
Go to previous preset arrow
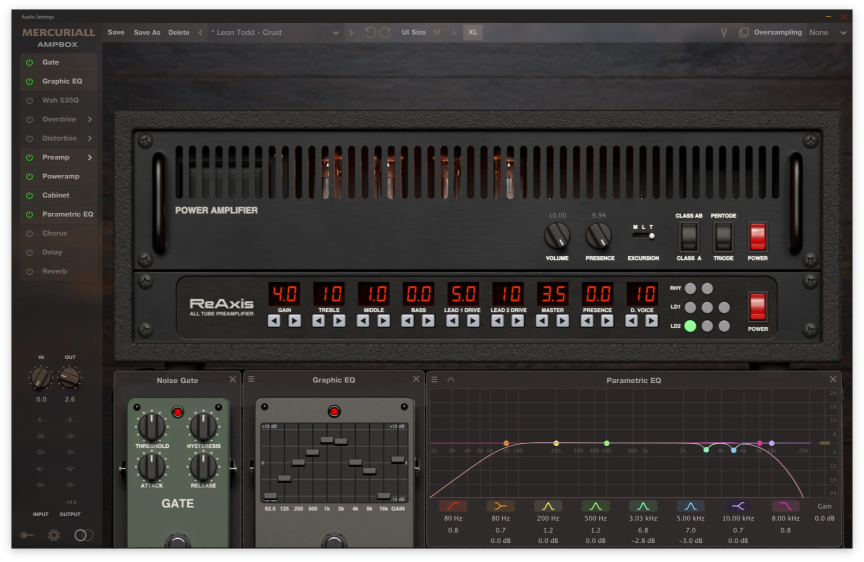[201, 33]
